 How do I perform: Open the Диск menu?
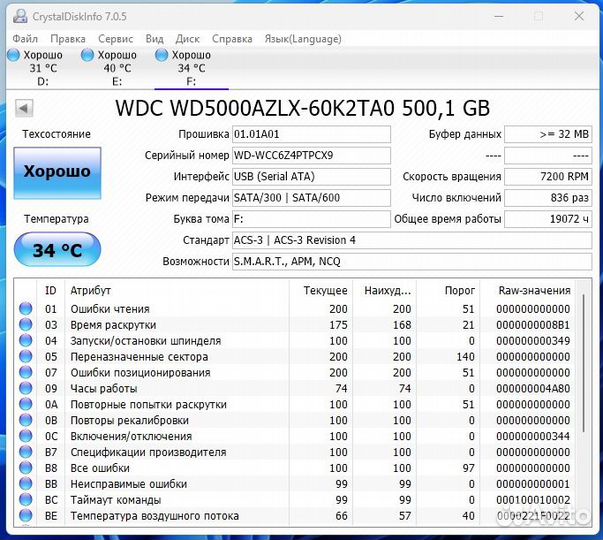tap(187, 39)
